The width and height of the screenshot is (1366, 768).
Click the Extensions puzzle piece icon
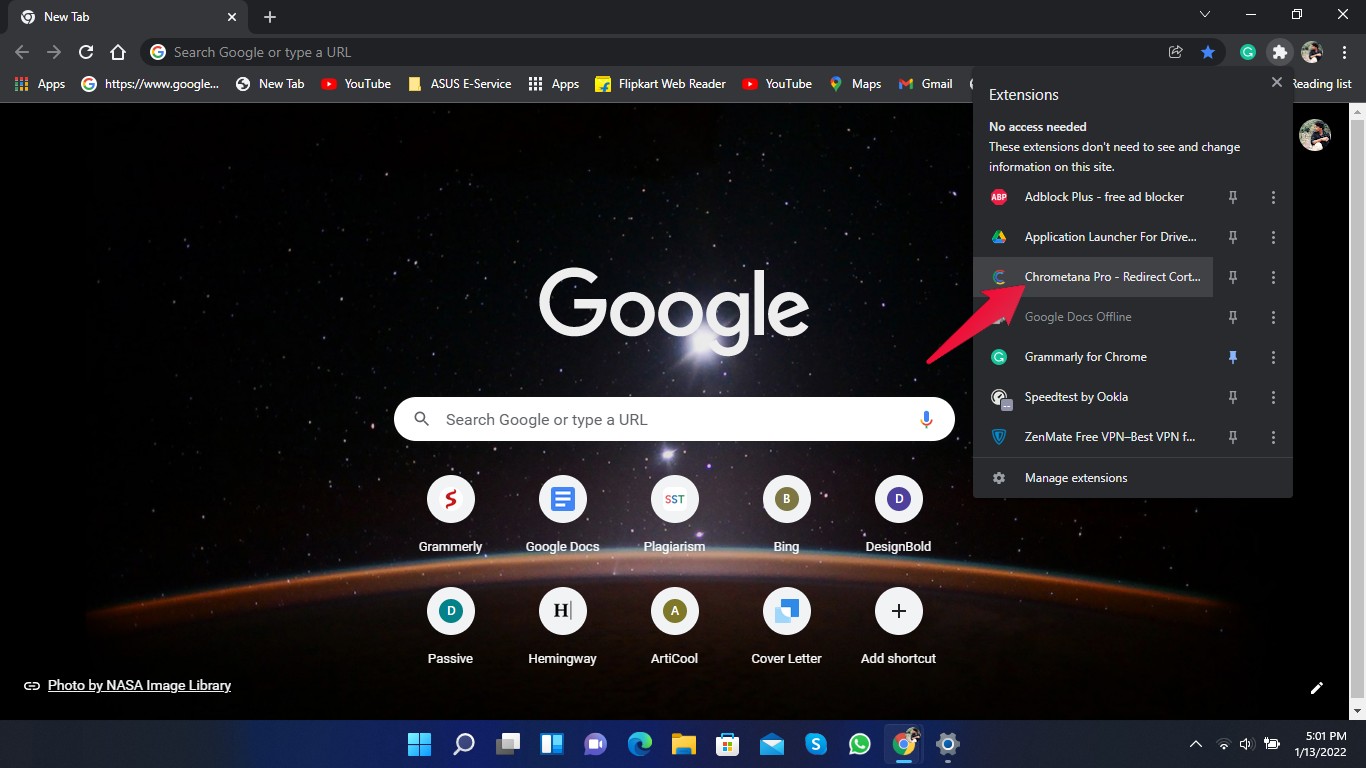coord(1279,52)
